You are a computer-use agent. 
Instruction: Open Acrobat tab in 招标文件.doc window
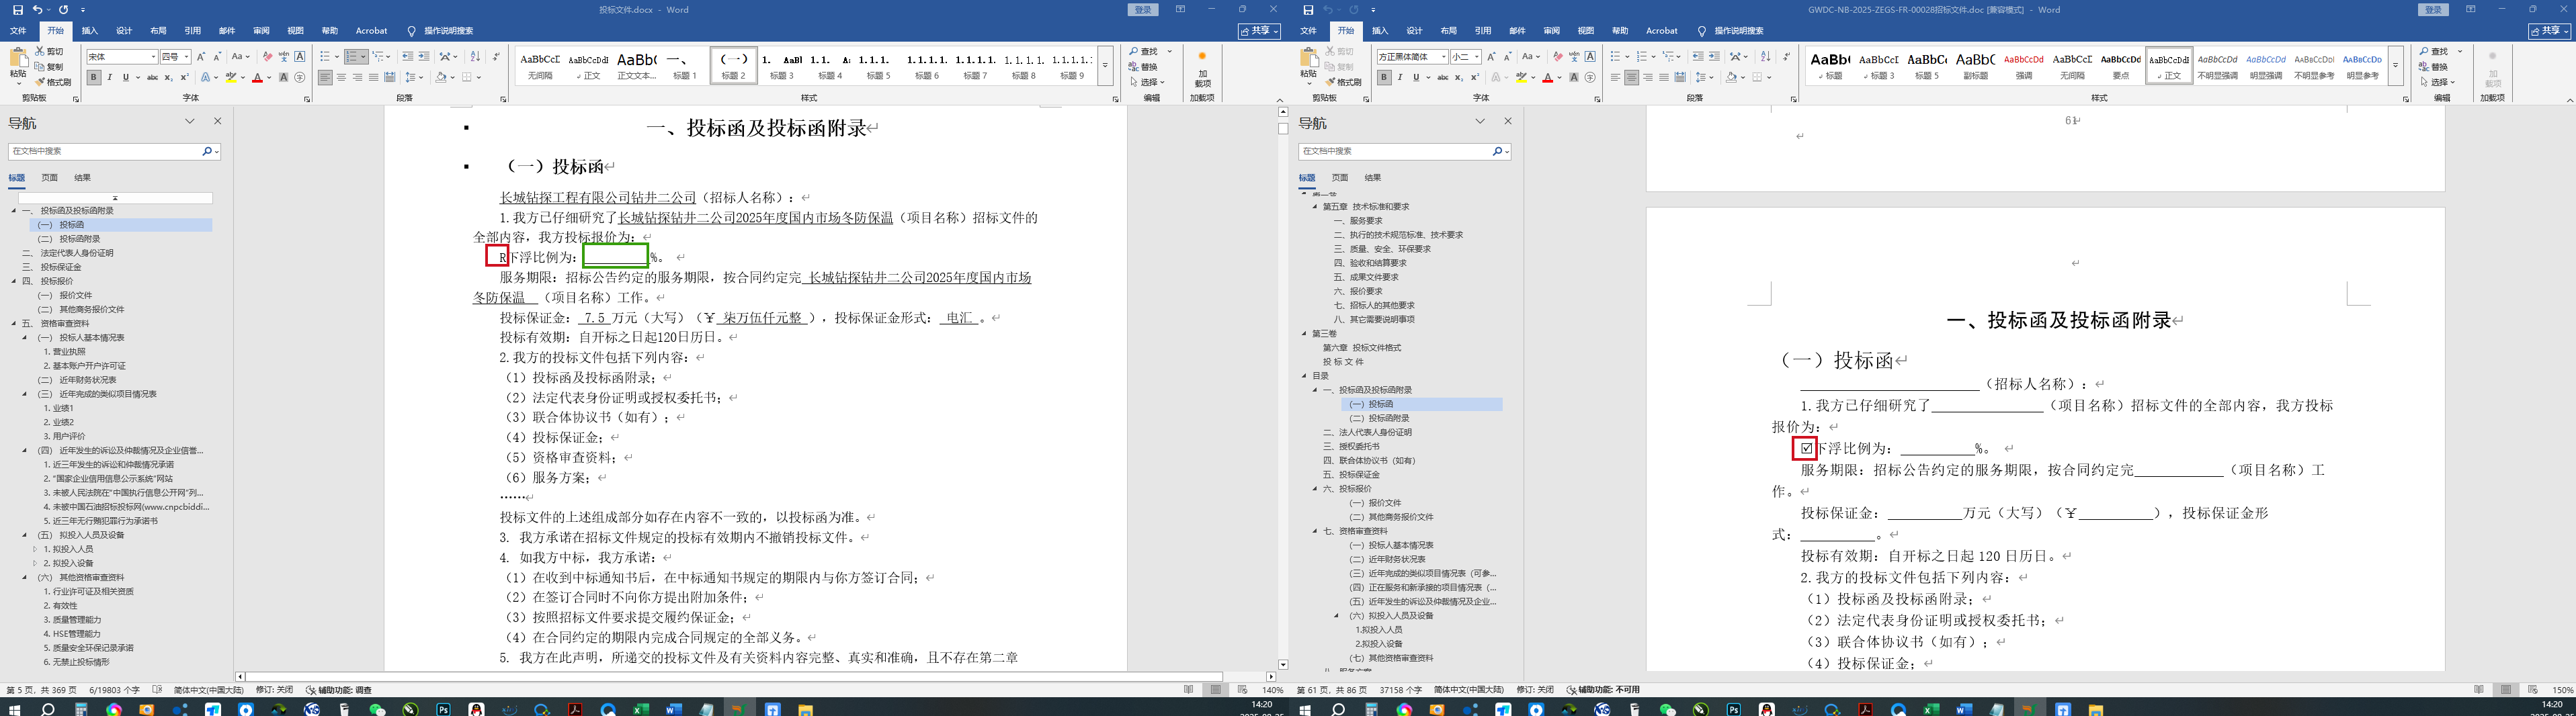click(x=1662, y=31)
